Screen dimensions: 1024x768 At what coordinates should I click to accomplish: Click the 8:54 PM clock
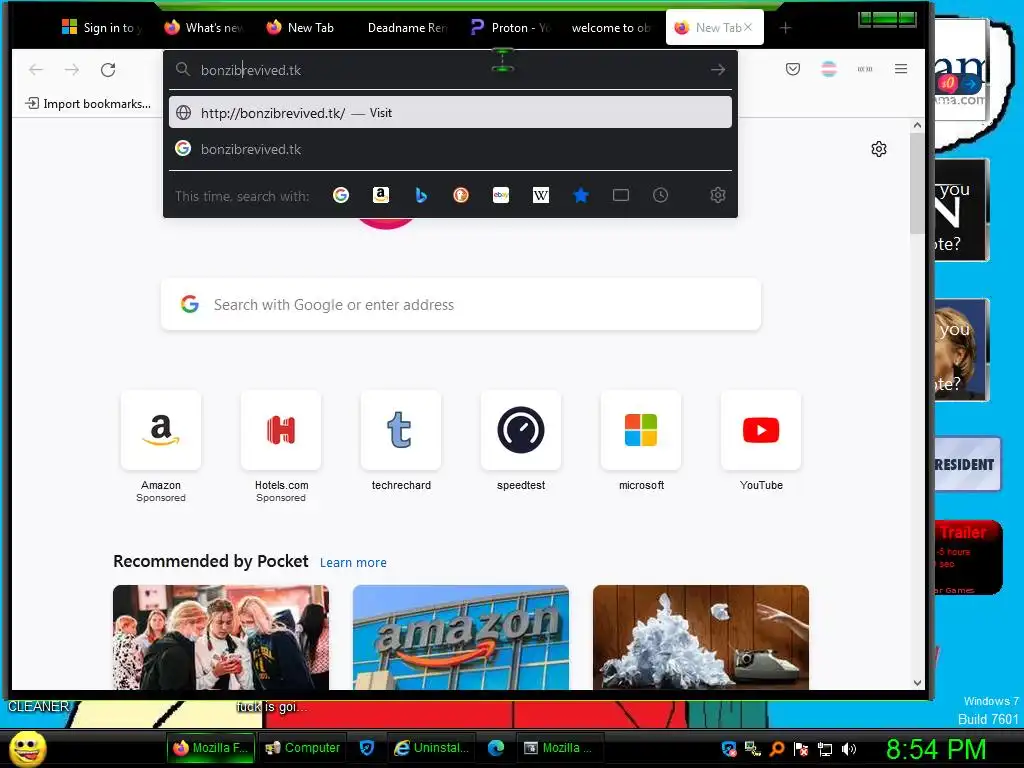936,749
